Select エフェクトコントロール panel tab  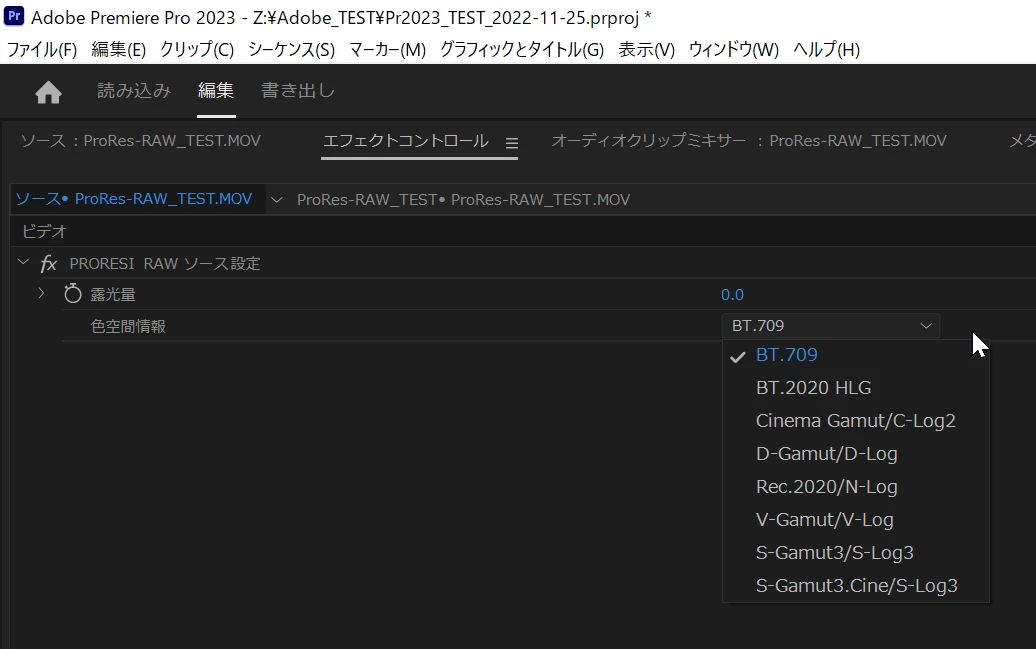(x=406, y=141)
